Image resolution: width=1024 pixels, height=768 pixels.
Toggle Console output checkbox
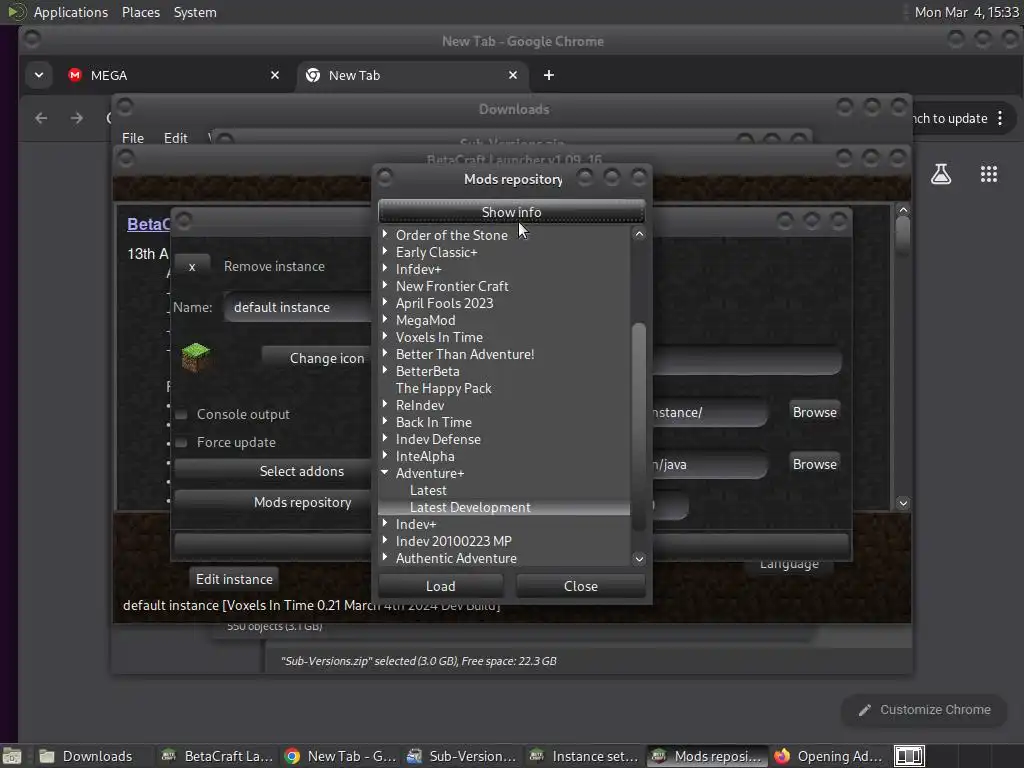182,414
